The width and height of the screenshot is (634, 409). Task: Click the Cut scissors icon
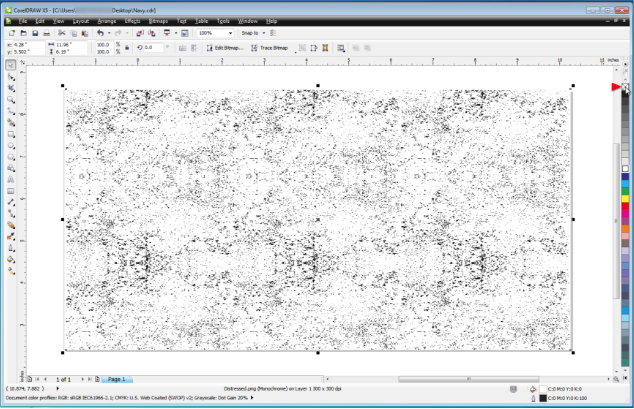click(x=62, y=33)
